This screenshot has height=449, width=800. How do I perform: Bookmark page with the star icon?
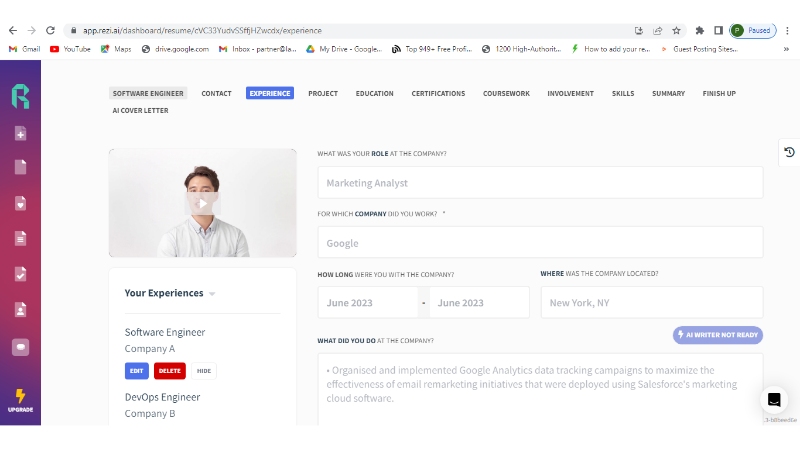pos(676,31)
